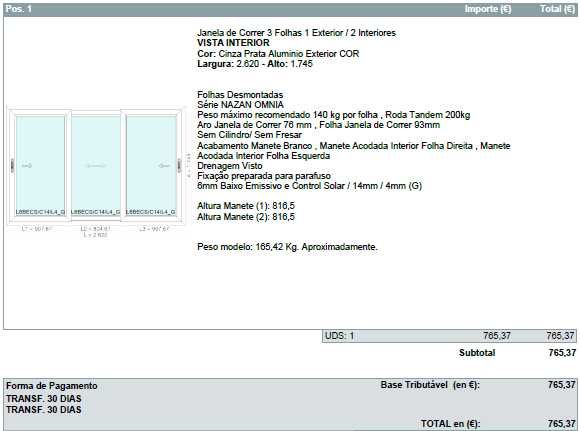Click the sliding arrow in the right pane
Screen dimensions: 580x431
tap(165, 166)
